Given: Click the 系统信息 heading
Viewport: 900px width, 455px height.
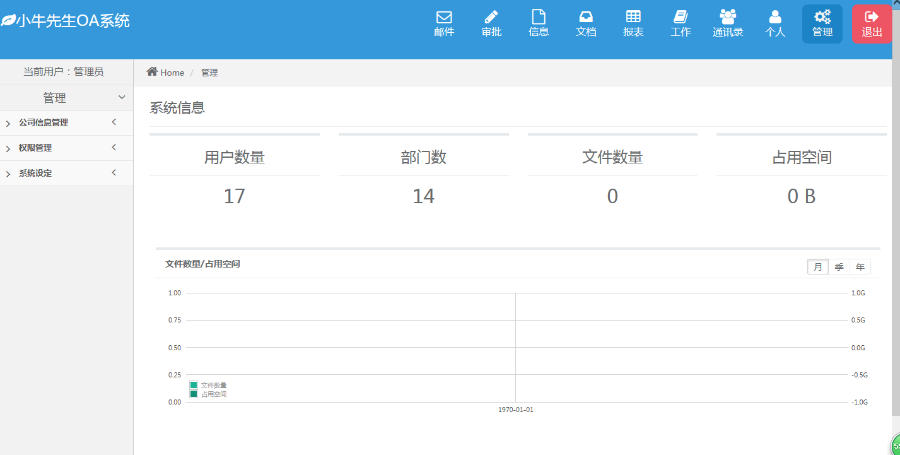Looking at the screenshot, I should [x=177, y=108].
